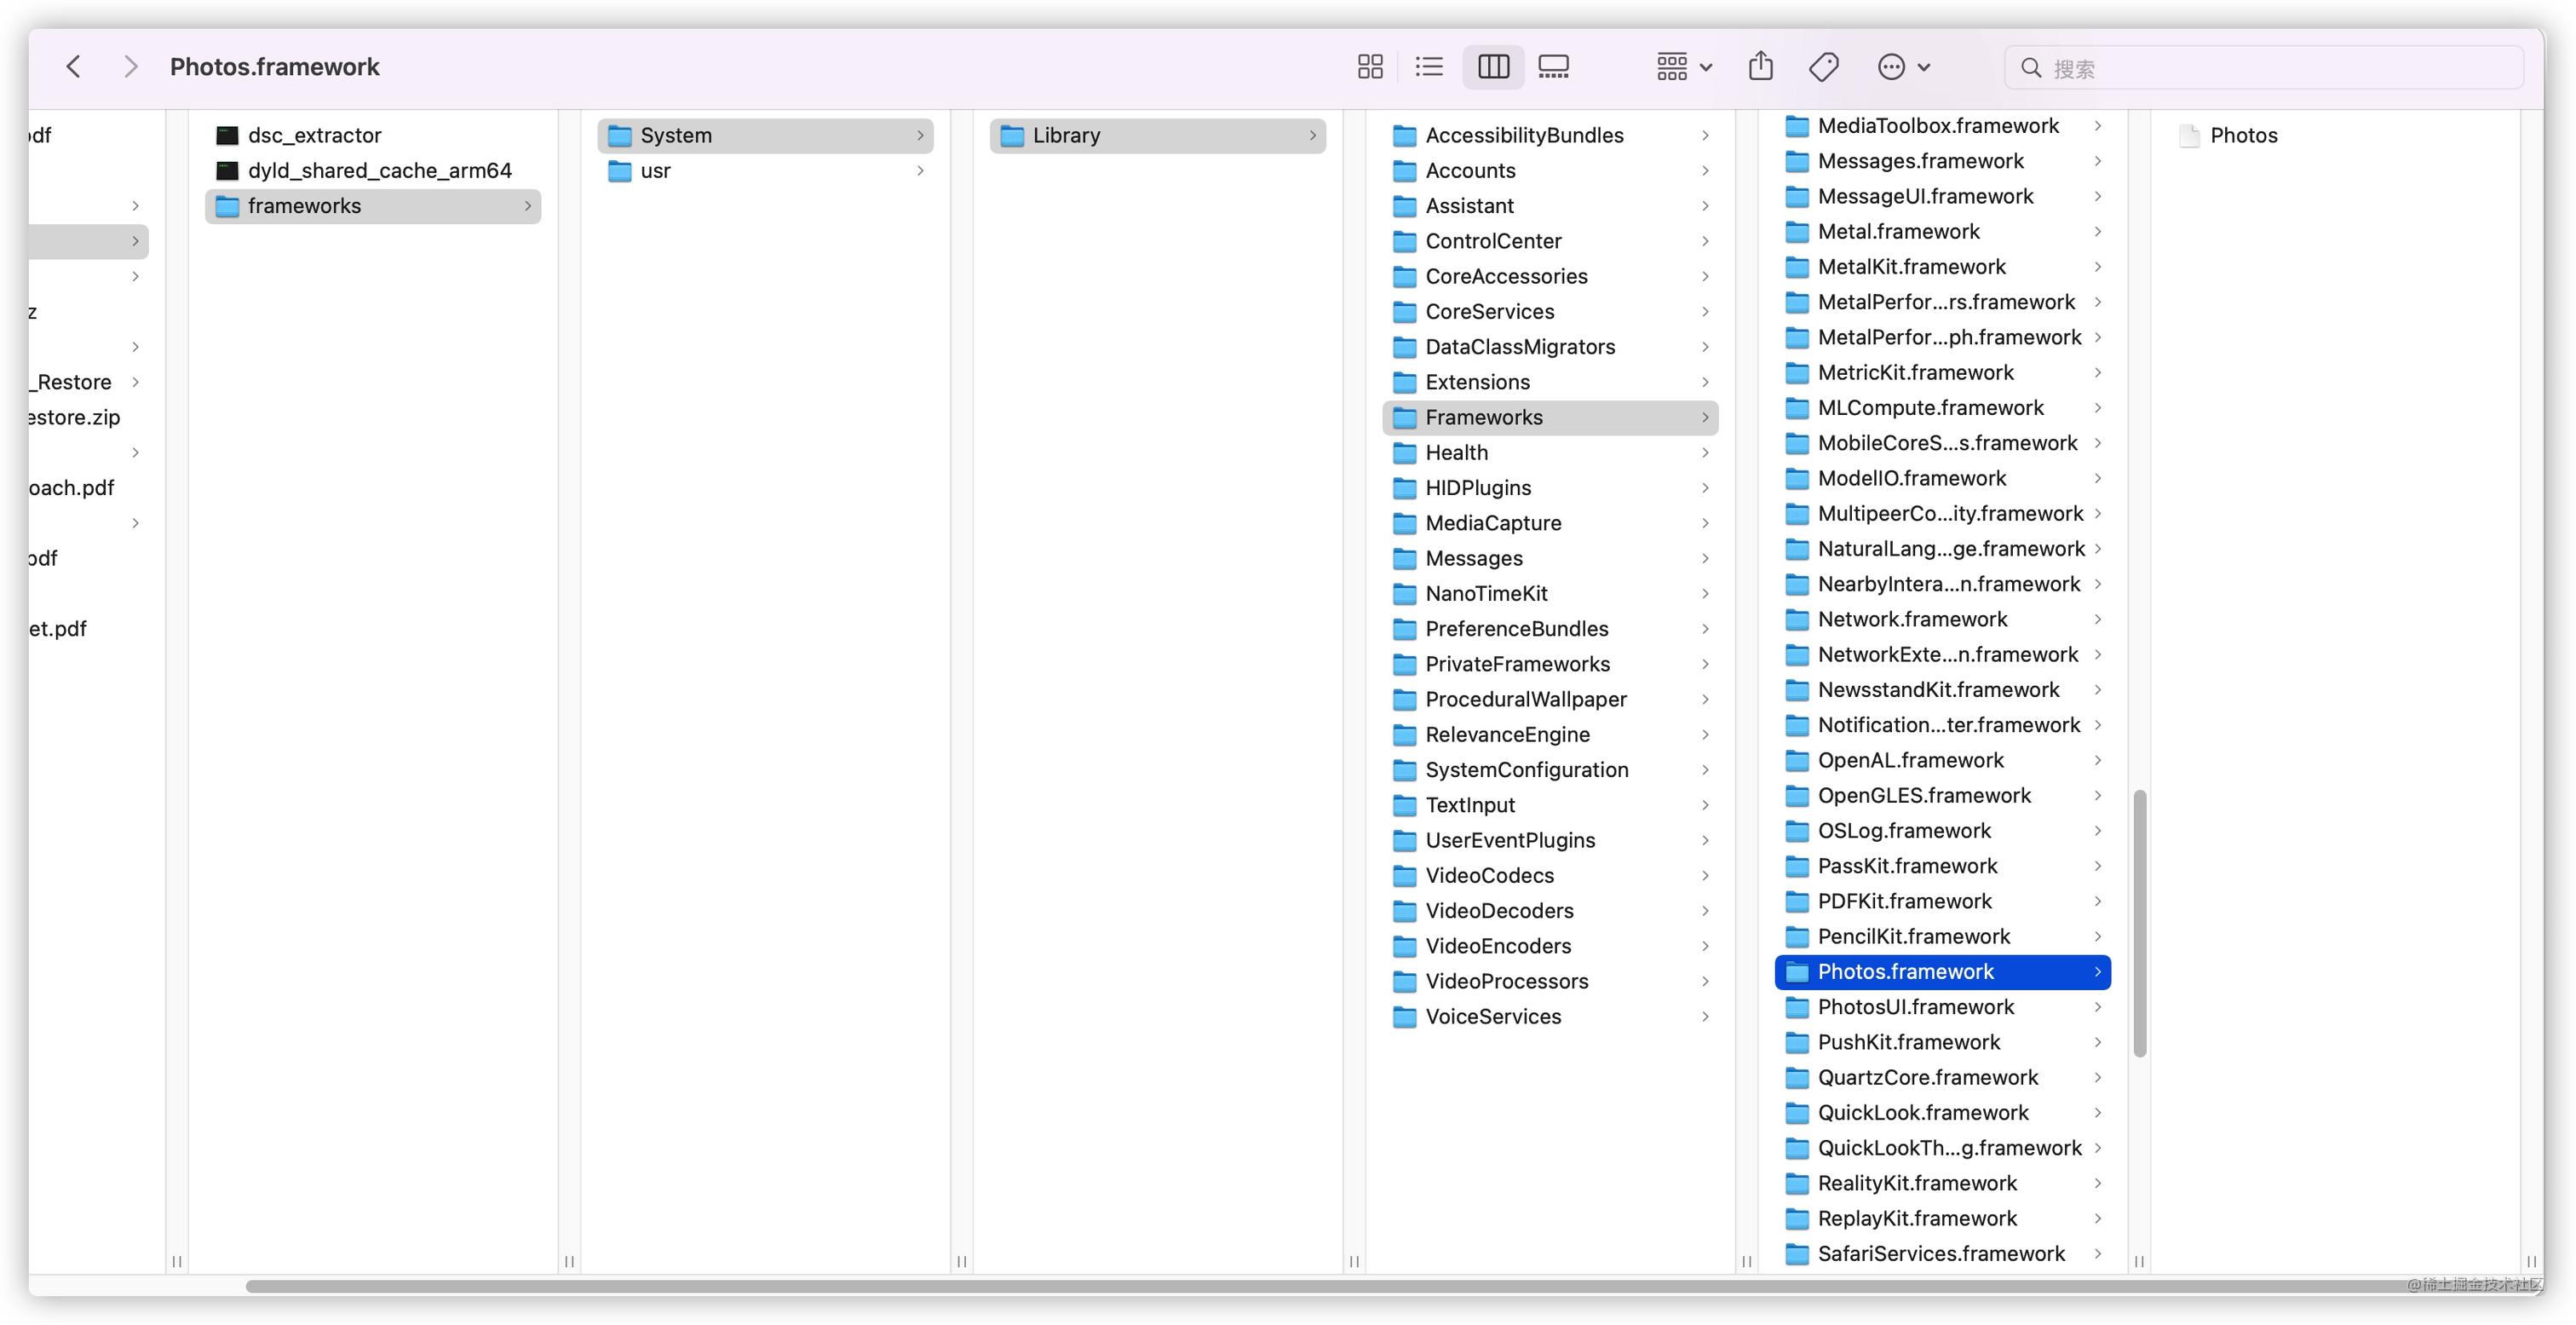The width and height of the screenshot is (2576, 1325).
Task: Click the Share toolbar icon
Action: click(x=1761, y=67)
